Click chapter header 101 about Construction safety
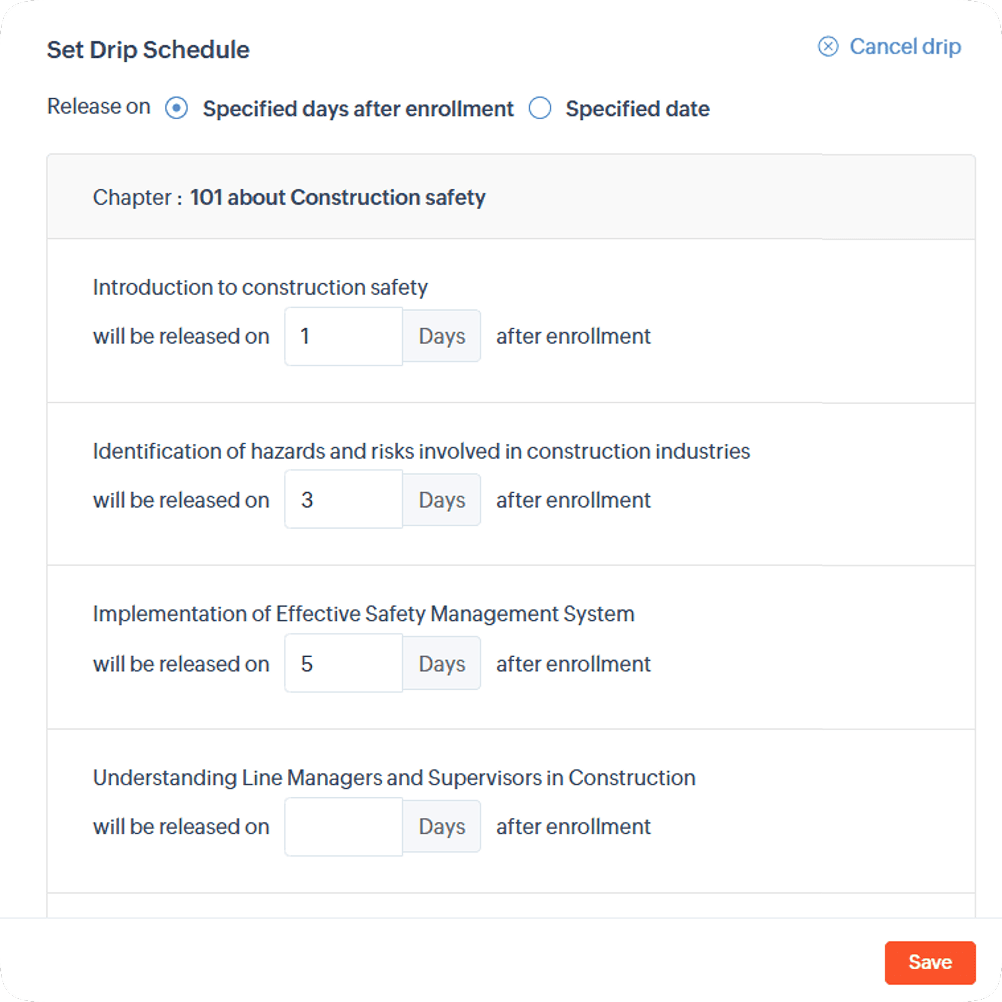This screenshot has height=1002, width=1002. click(337, 197)
